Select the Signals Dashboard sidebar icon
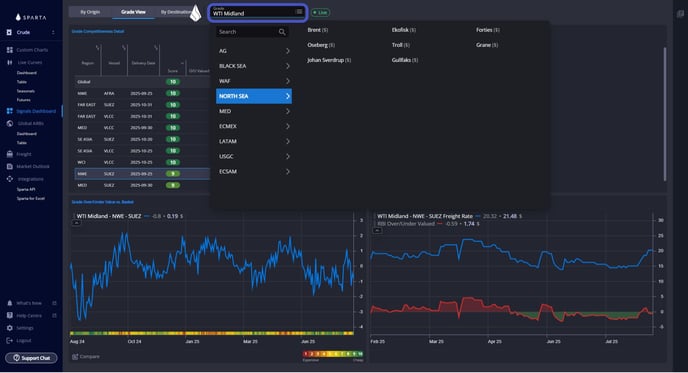The image size is (688, 373). pos(10,111)
